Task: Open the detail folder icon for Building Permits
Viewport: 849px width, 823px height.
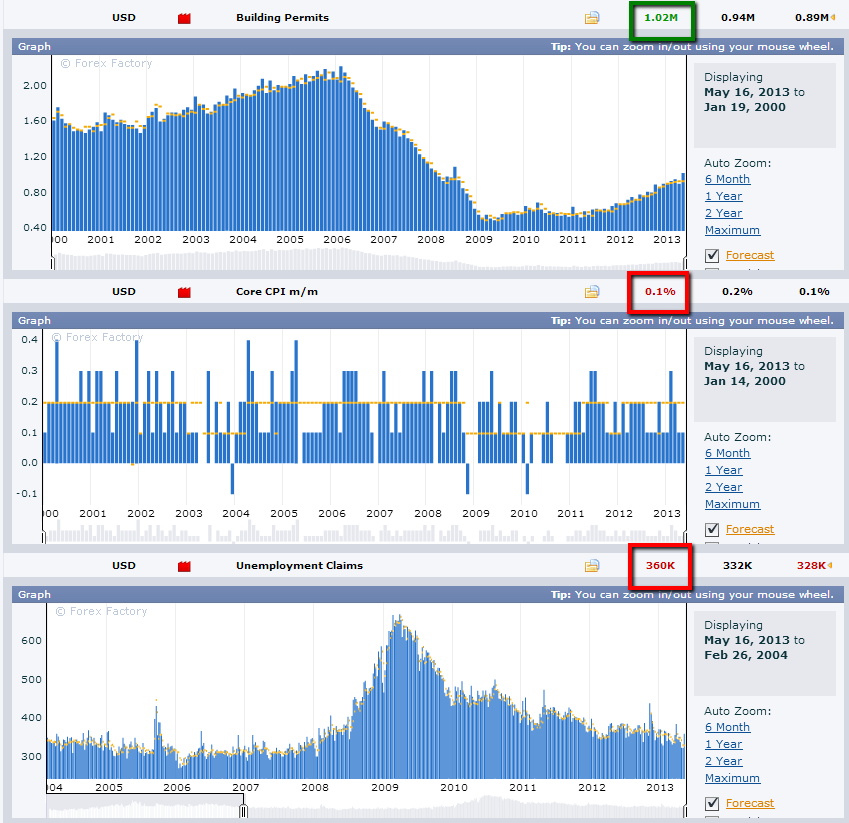Action: (592, 18)
